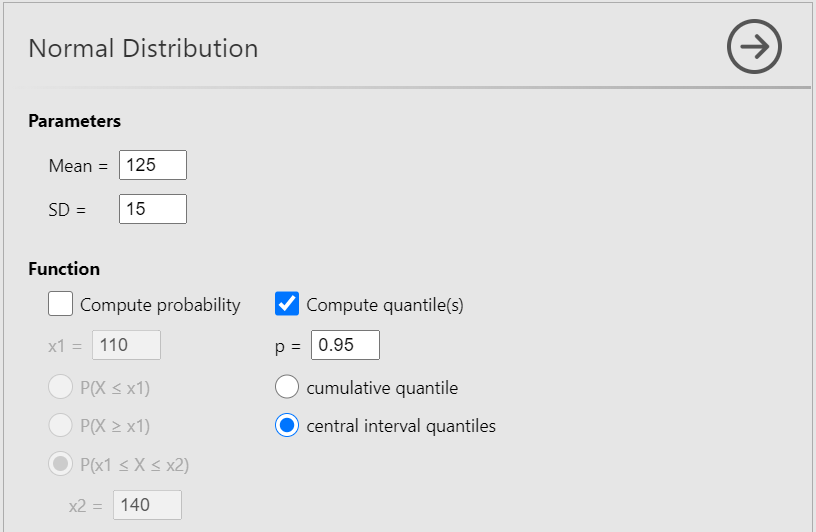Click the right-arrow circle icon

[754, 47]
